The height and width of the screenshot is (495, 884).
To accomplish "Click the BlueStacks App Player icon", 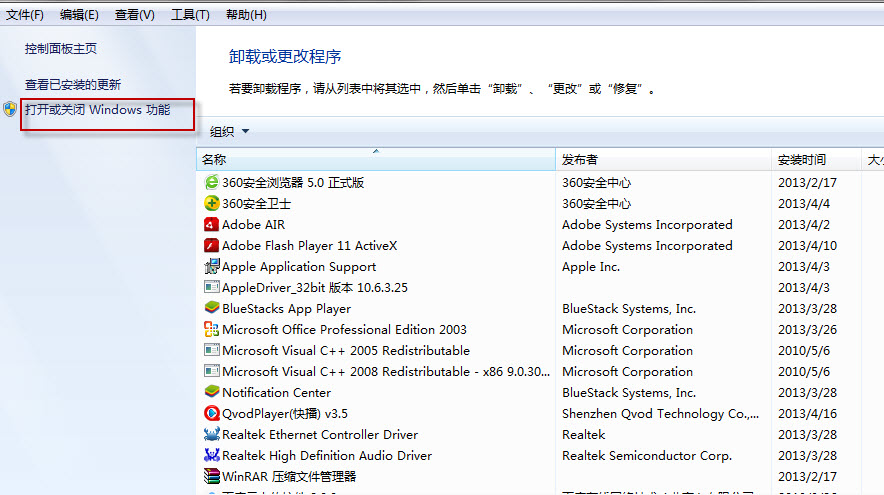I will pyautogui.click(x=211, y=309).
